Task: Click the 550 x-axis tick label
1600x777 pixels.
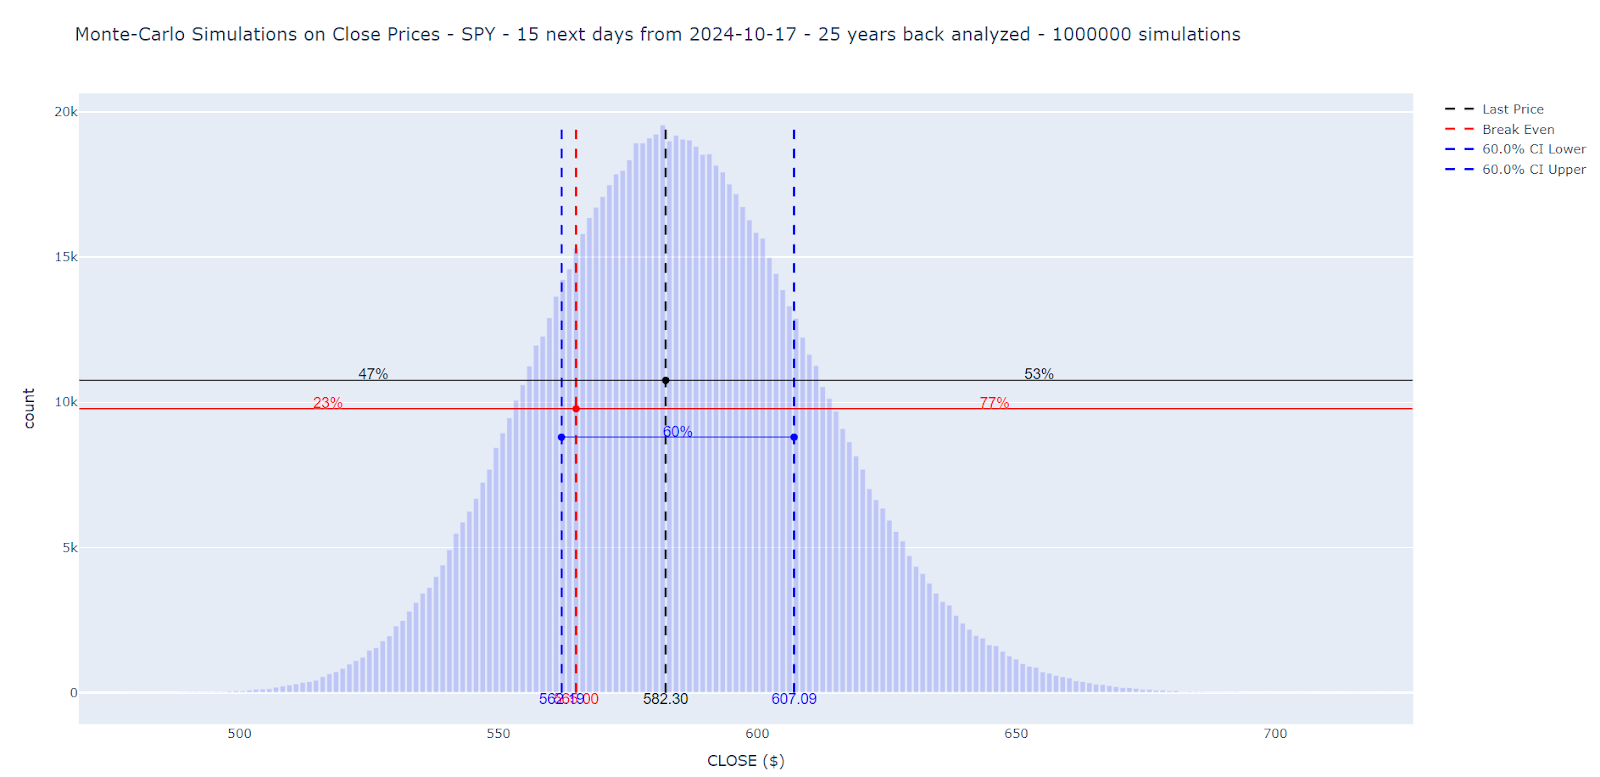Action: pos(499,734)
